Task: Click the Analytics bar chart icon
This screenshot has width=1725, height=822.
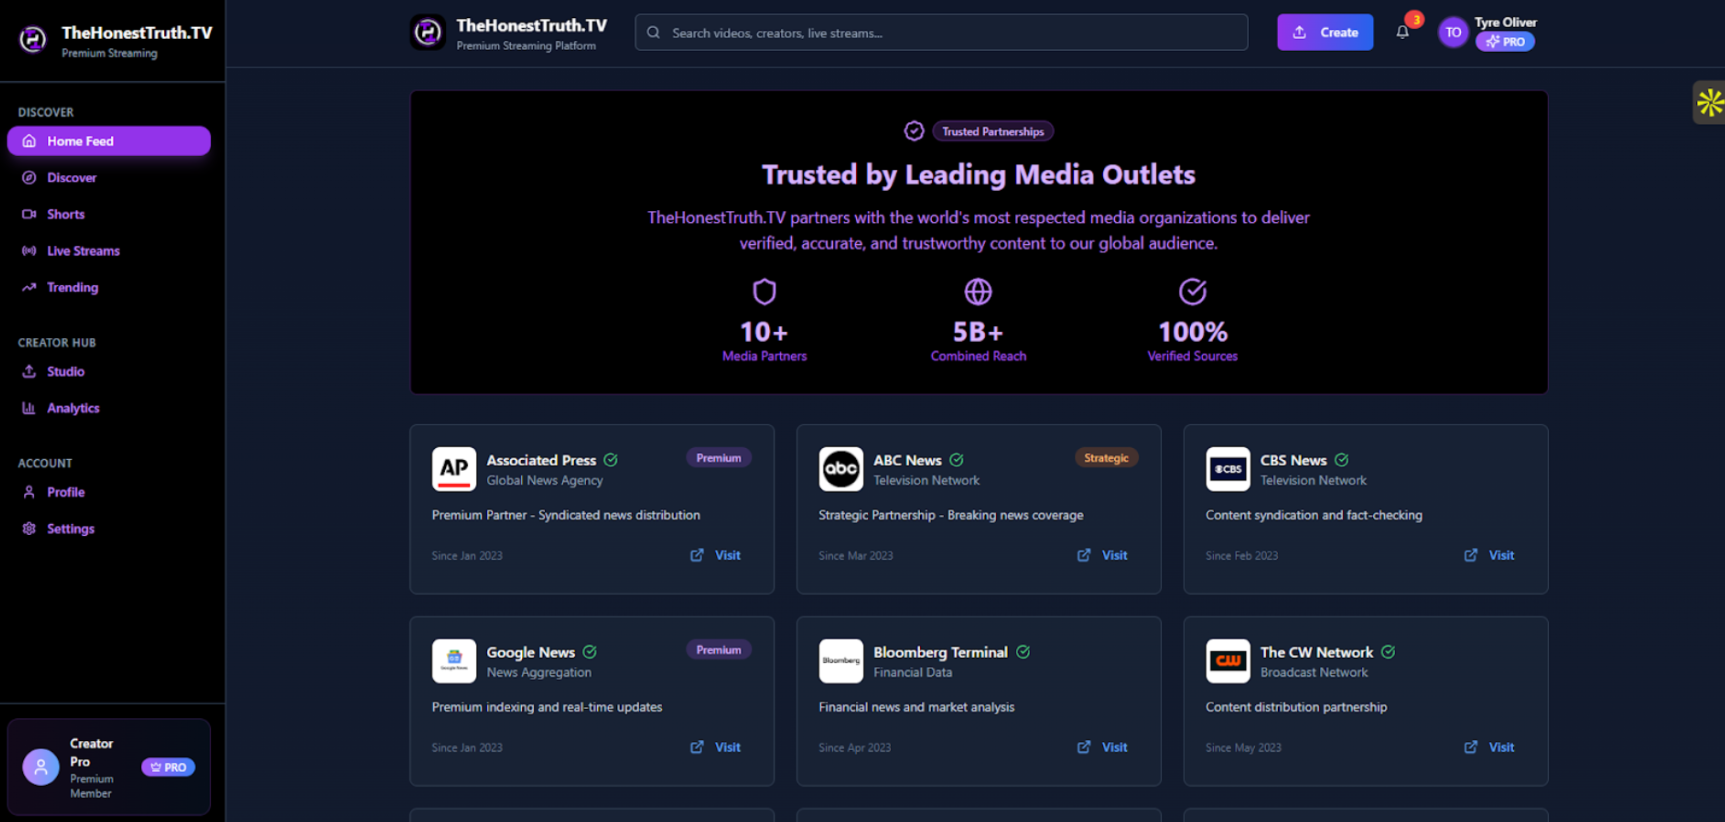Action: pos(29,408)
